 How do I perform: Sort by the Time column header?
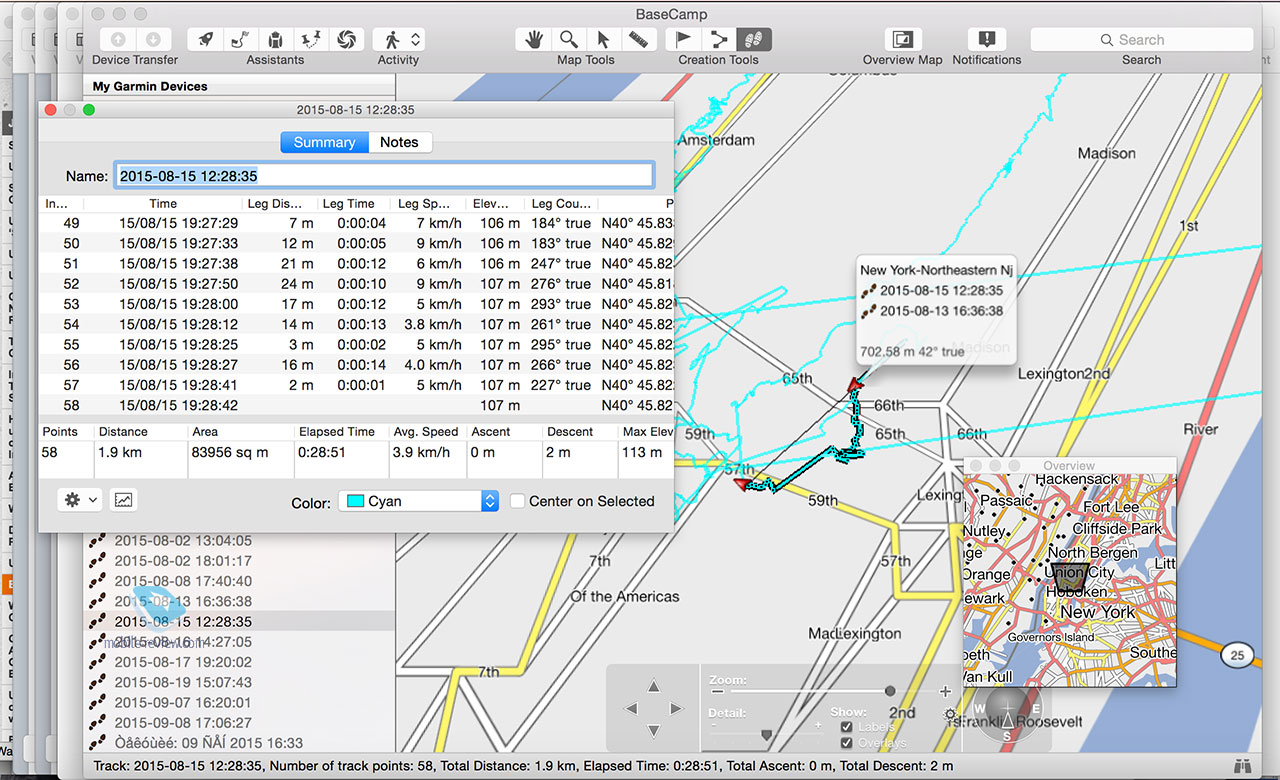(x=163, y=203)
